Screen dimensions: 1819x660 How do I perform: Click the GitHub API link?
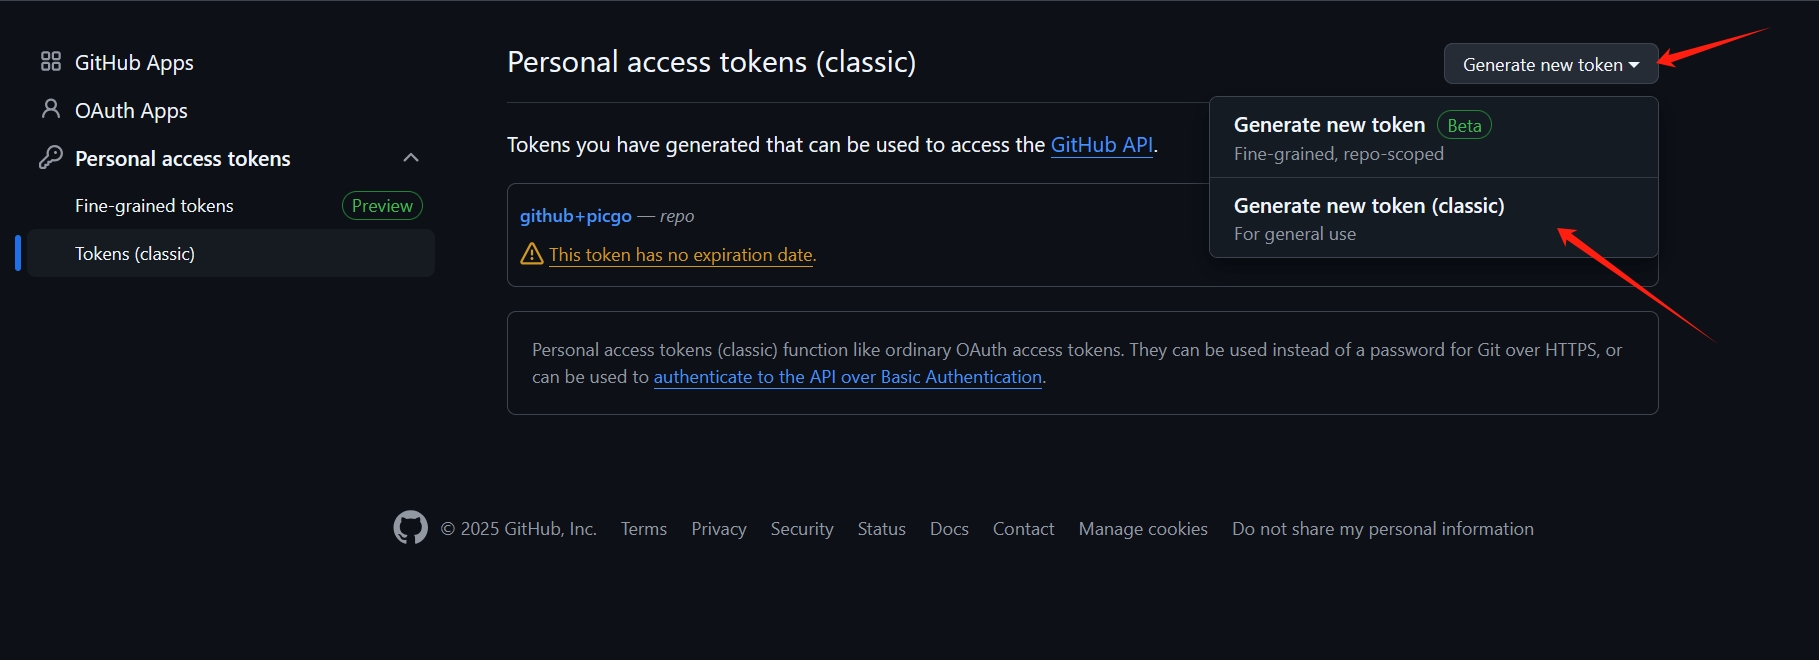click(1102, 145)
